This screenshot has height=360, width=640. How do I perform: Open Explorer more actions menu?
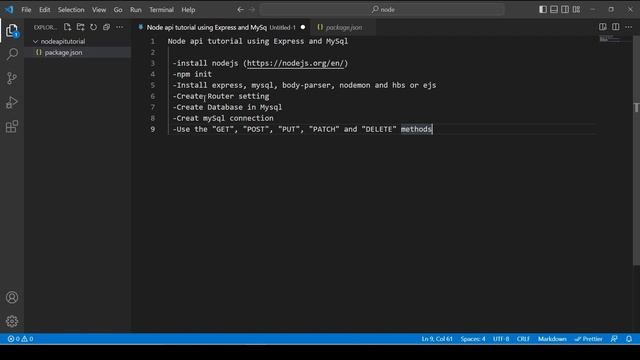120,27
